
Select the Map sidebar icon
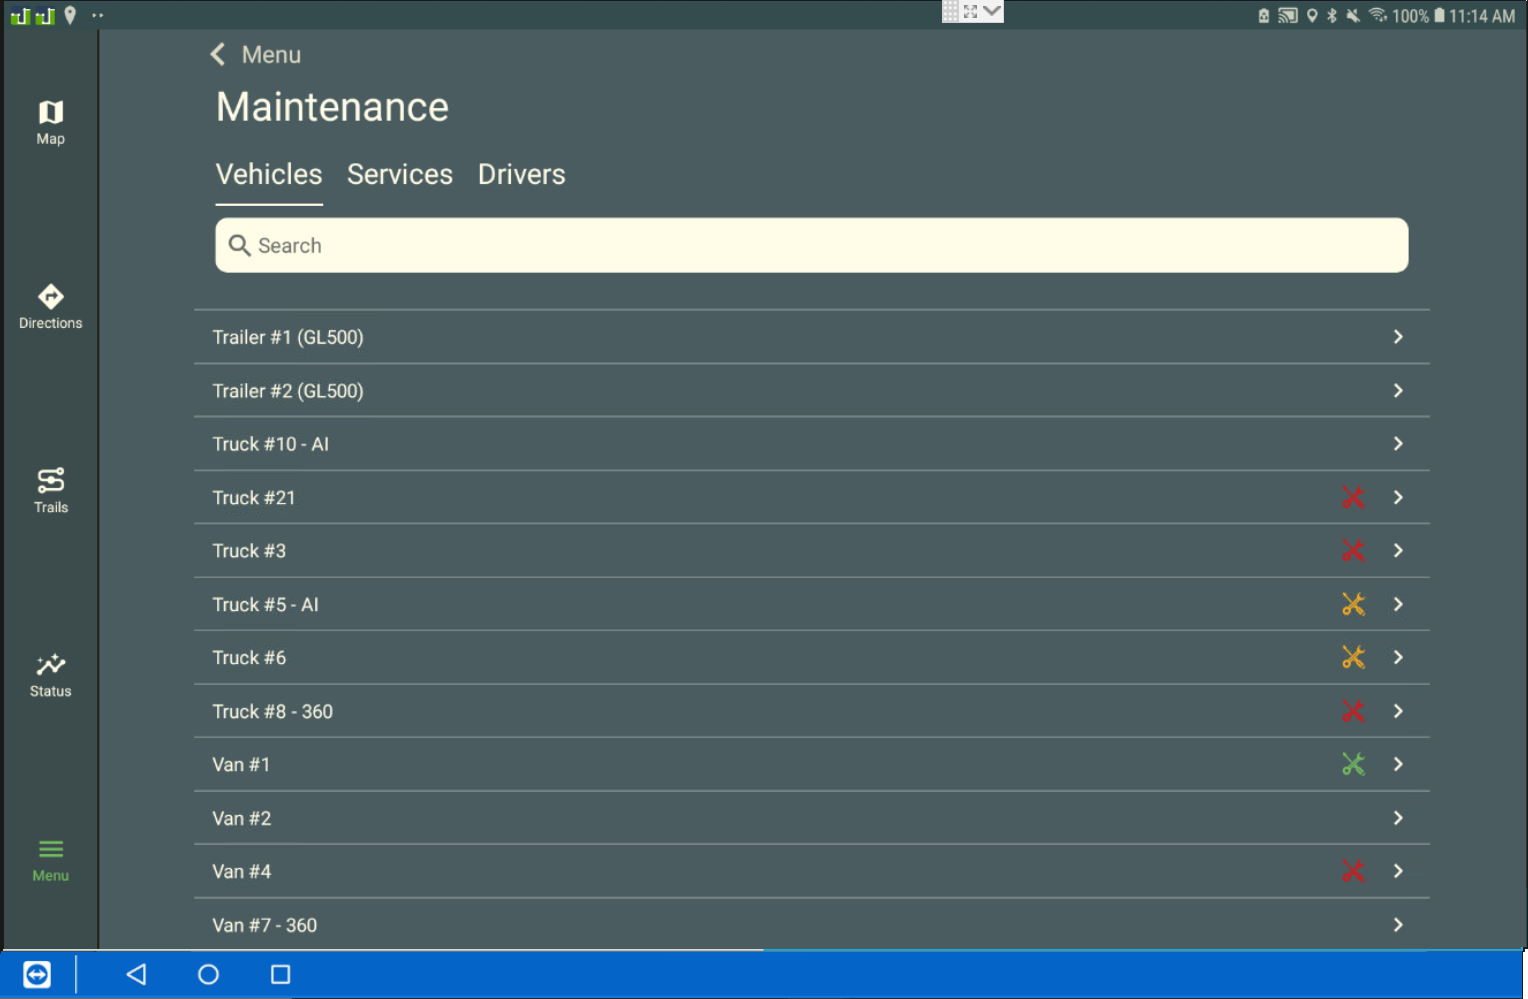tap(50, 120)
